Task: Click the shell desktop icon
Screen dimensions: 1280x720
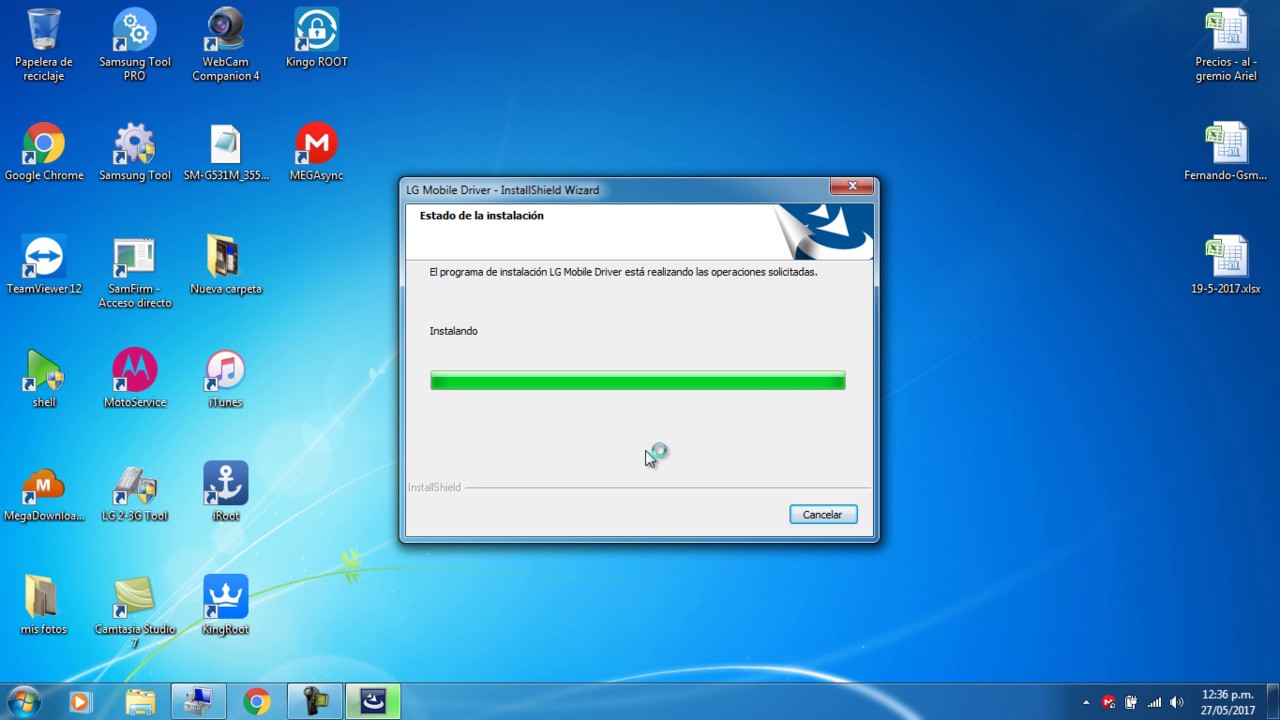Action: tap(44, 379)
